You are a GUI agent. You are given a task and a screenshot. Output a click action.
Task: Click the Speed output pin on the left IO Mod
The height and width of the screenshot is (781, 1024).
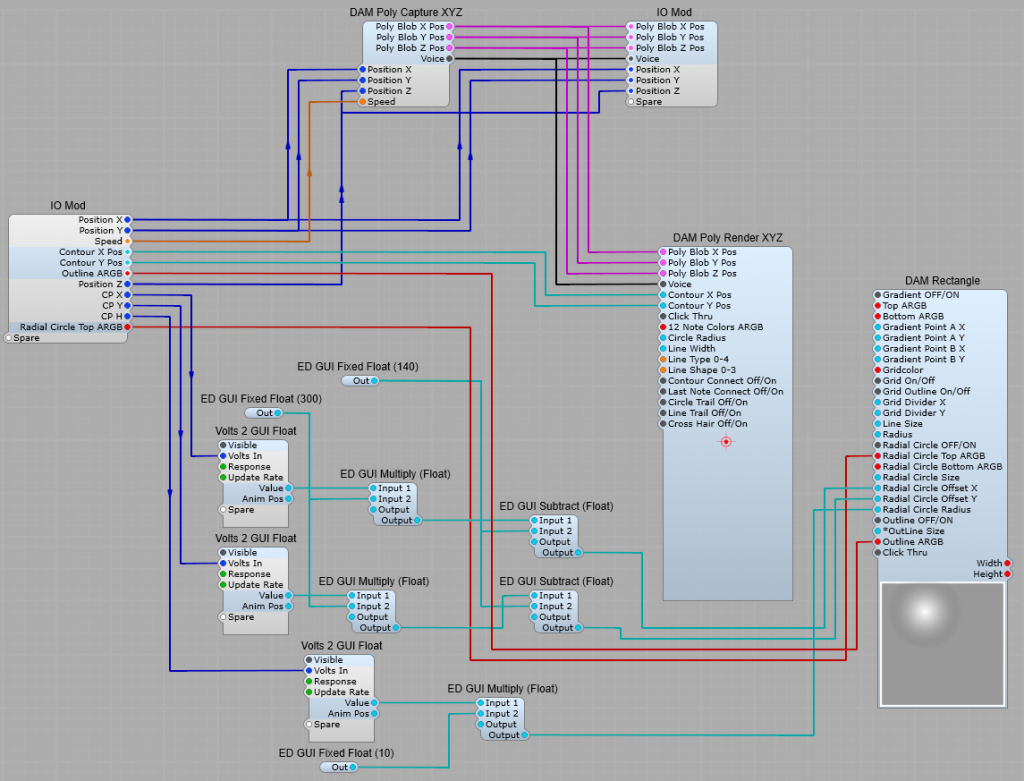pos(127,241)
